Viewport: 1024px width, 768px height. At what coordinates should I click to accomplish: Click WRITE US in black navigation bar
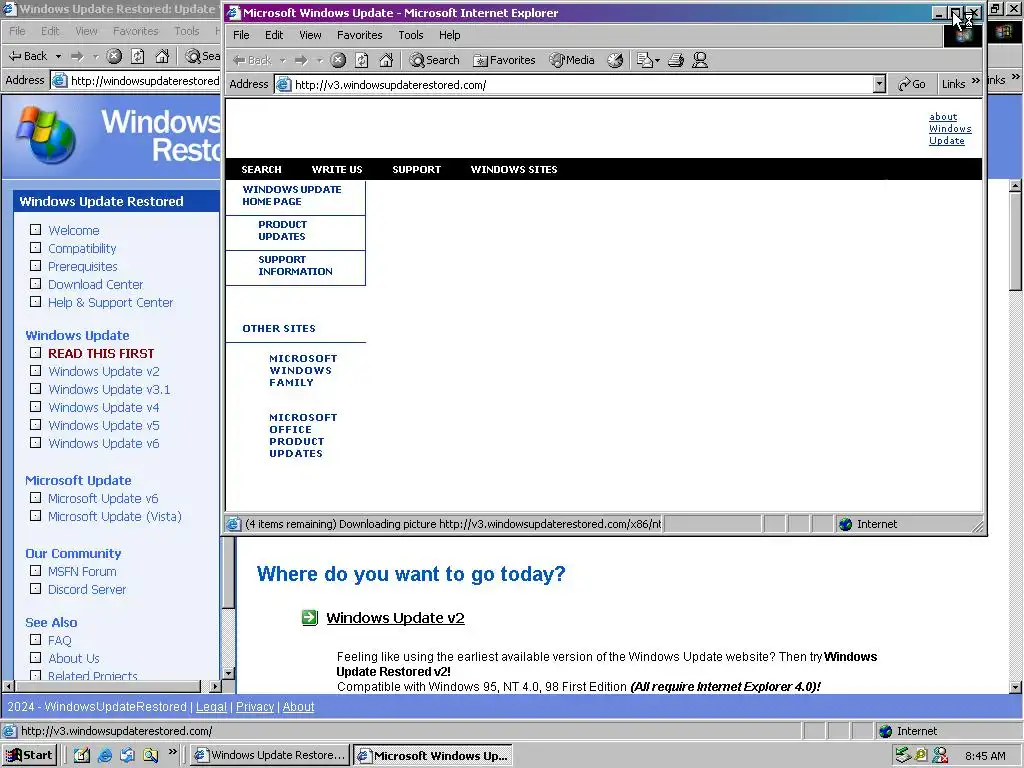click(337, 169)
